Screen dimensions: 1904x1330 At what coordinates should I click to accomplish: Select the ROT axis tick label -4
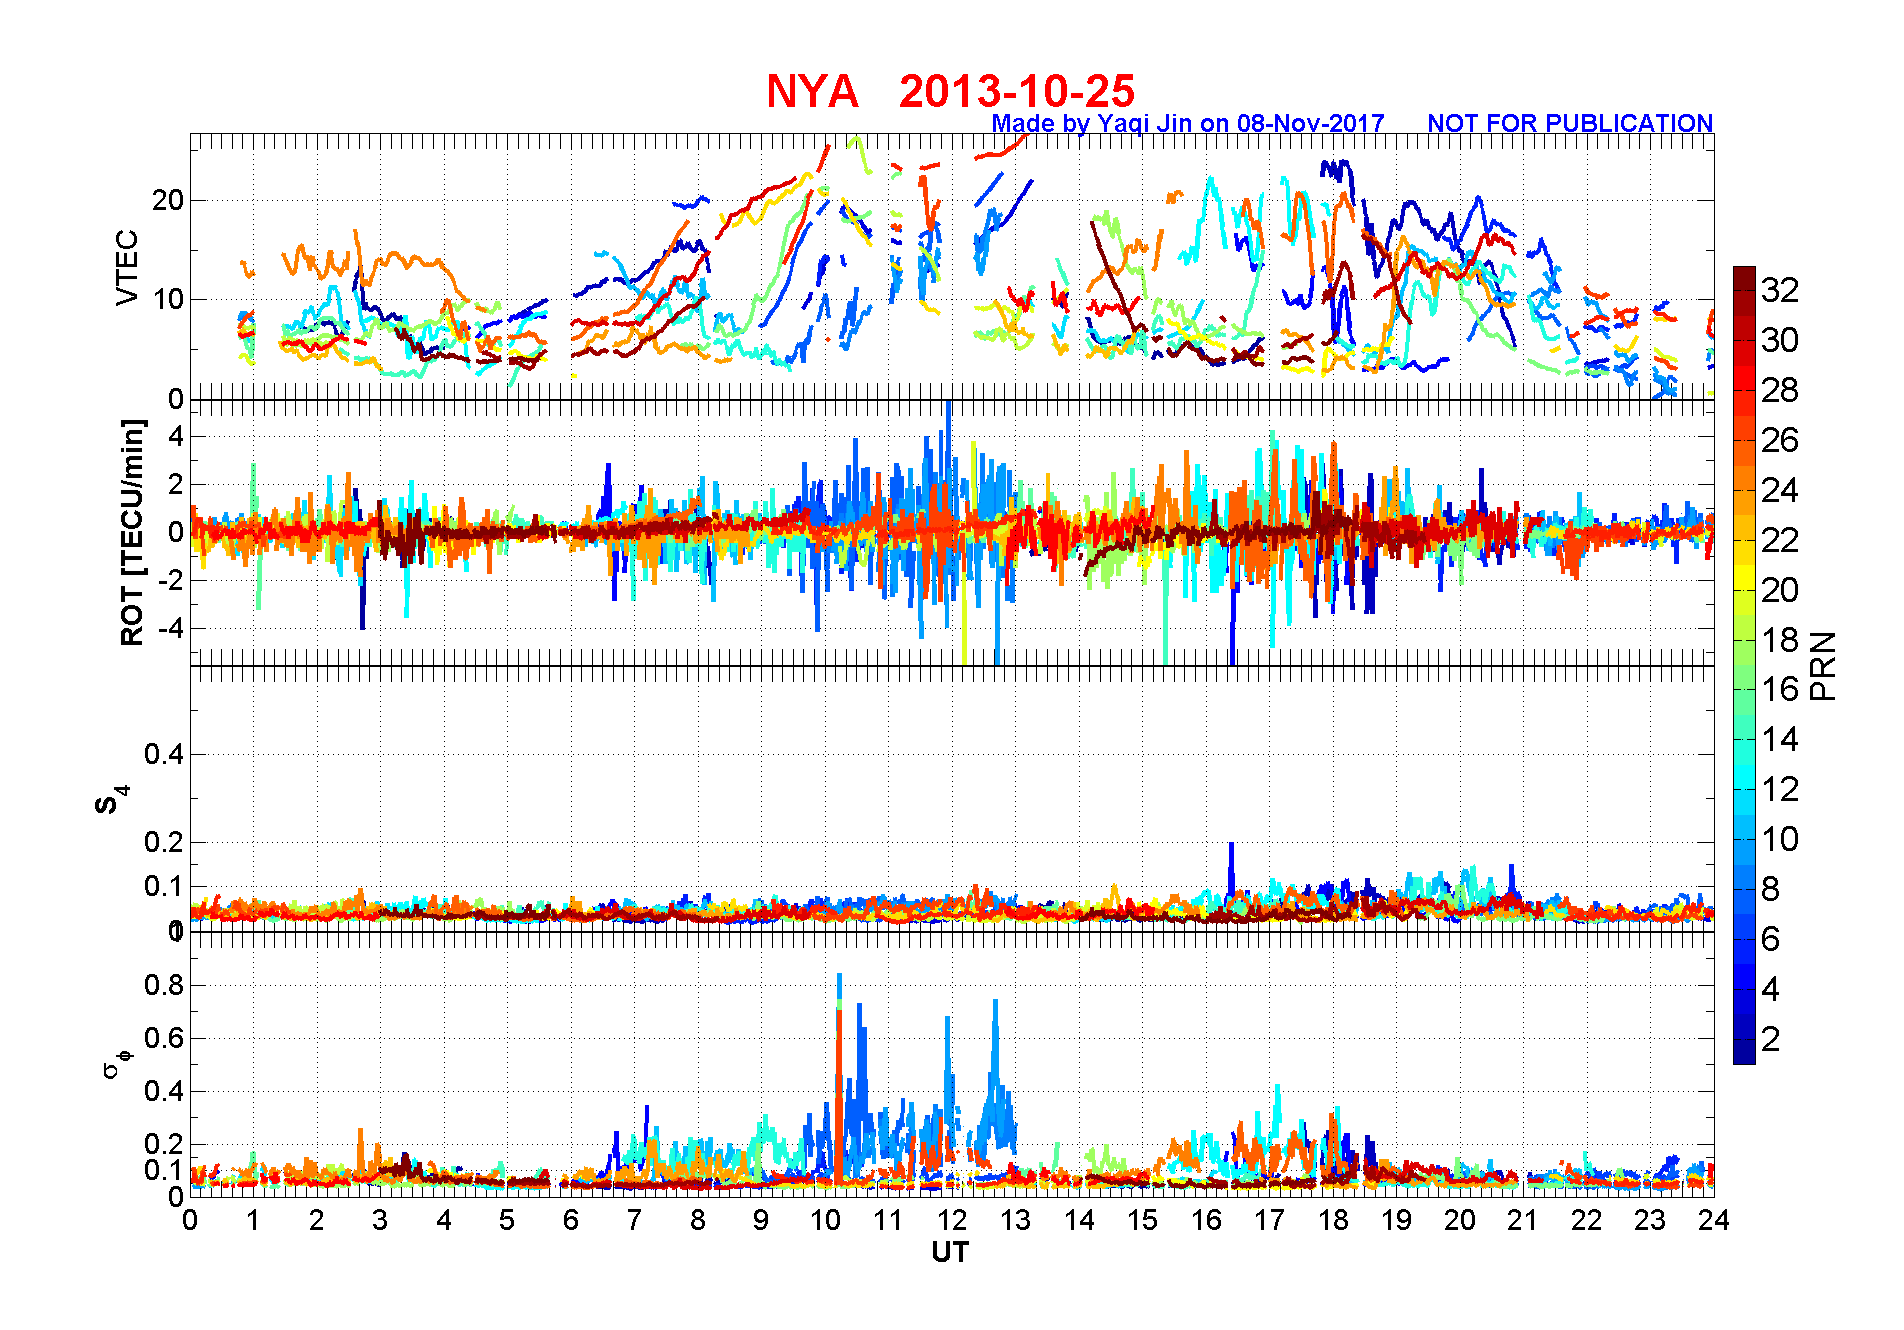pos(171,629)
